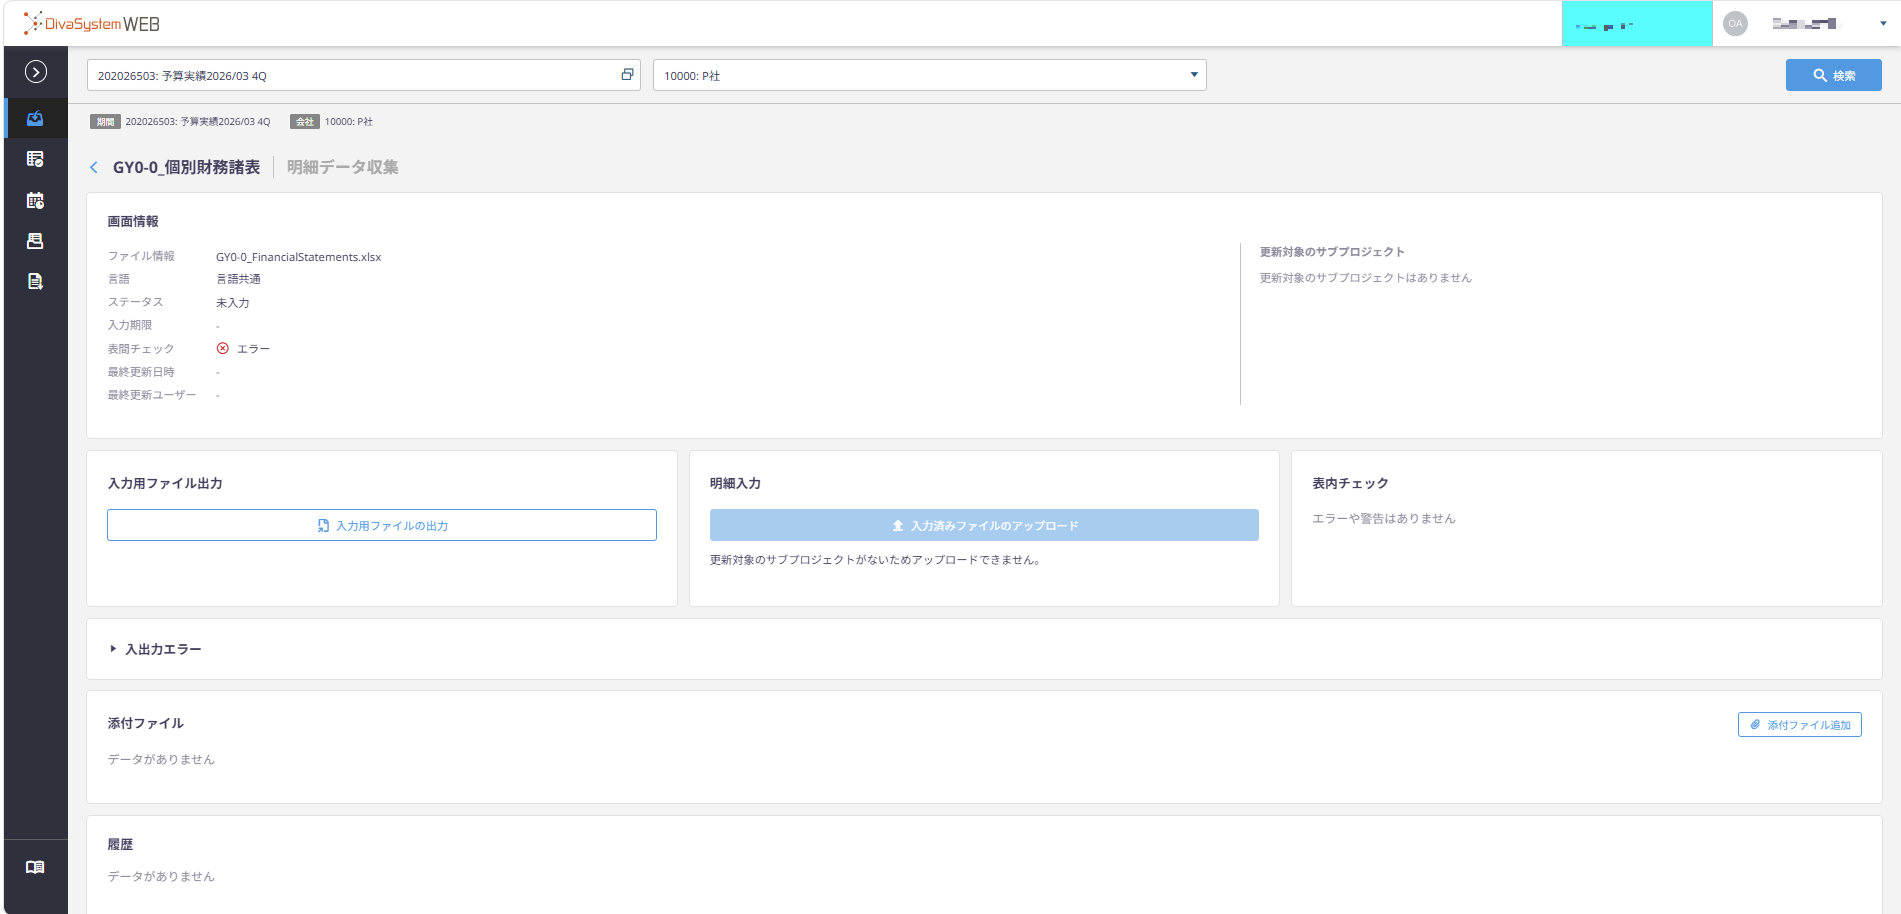Select the 明細データ収集 tab label

[342, 168]
